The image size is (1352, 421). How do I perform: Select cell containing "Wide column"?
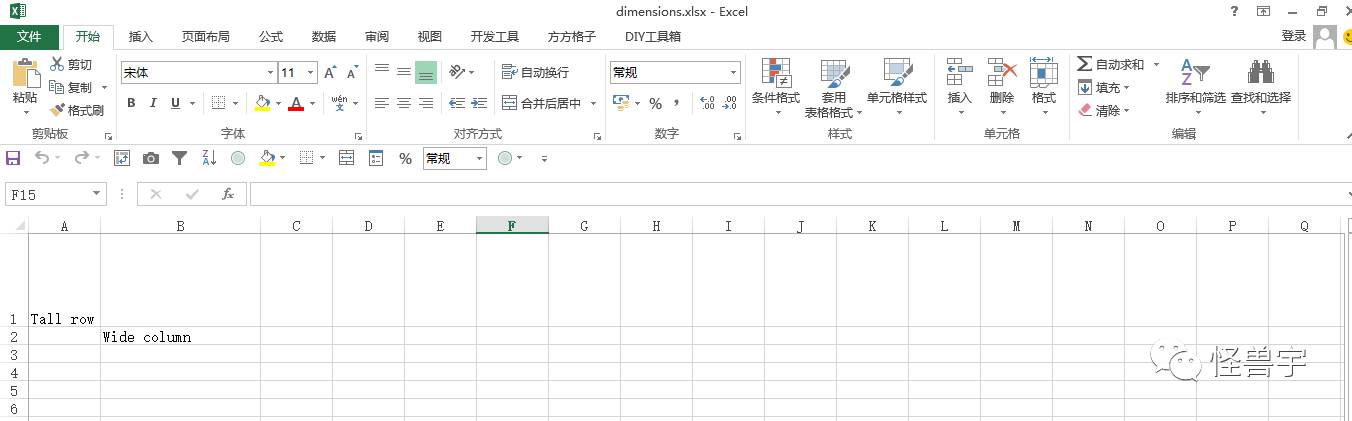(x=180, y=337)
